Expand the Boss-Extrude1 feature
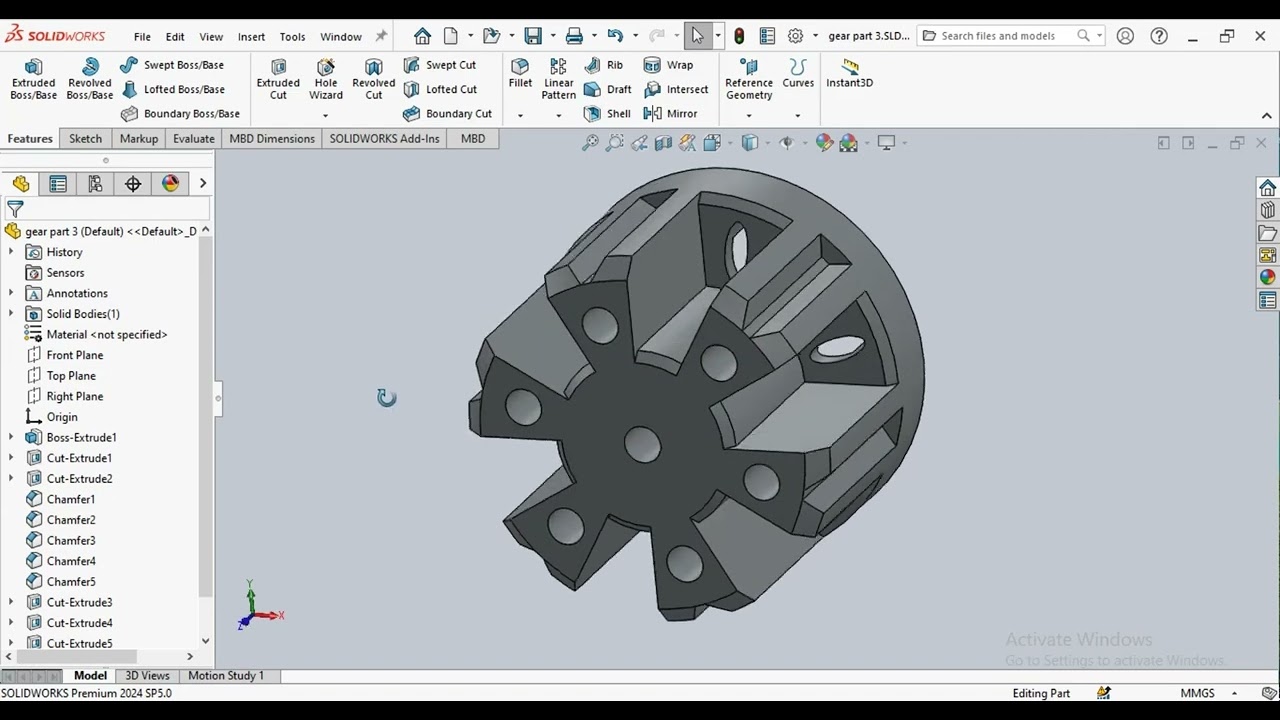 [x=11, y=437]
